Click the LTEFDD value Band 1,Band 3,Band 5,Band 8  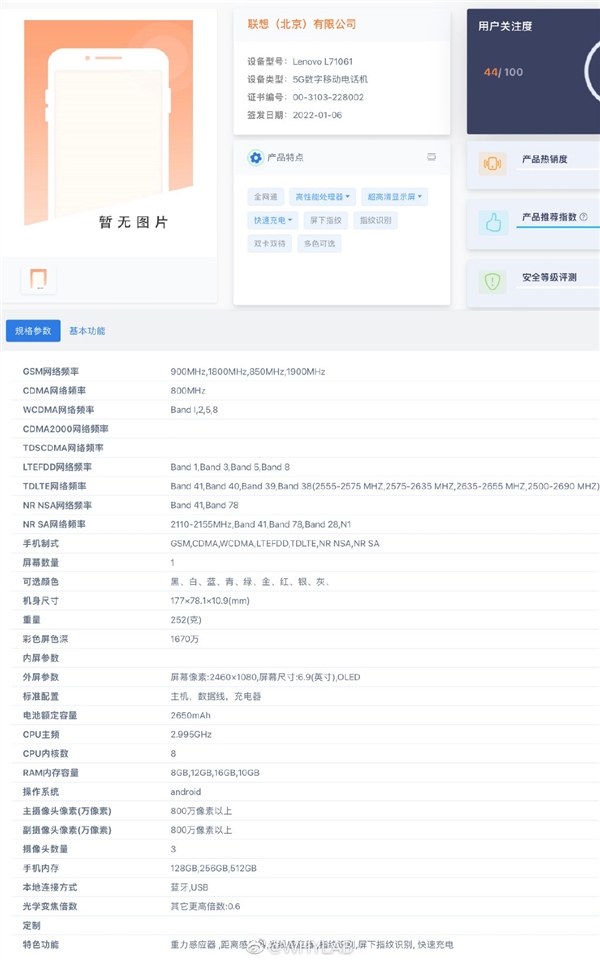230,467
